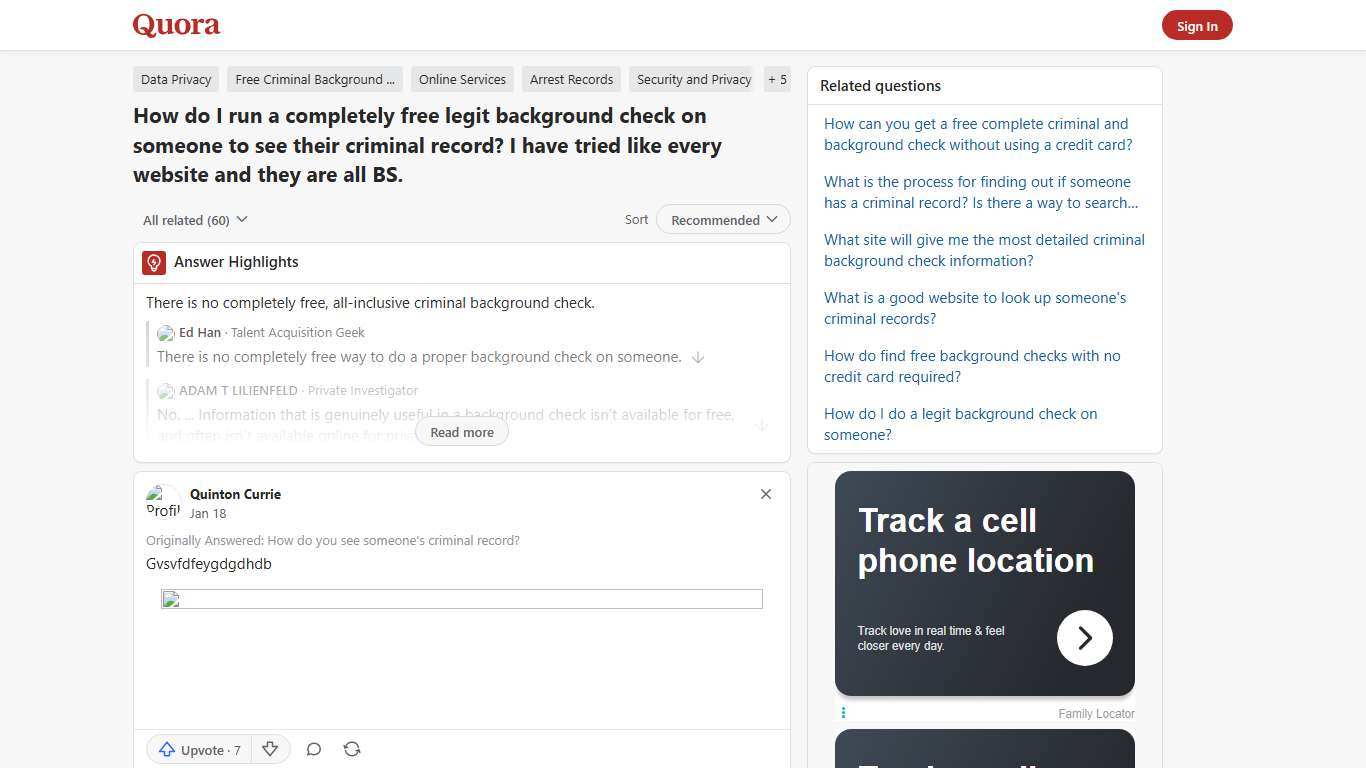Dismiss Quinton Currie's answer with the X
1366x768 pixels.
[x=766, y=494]
